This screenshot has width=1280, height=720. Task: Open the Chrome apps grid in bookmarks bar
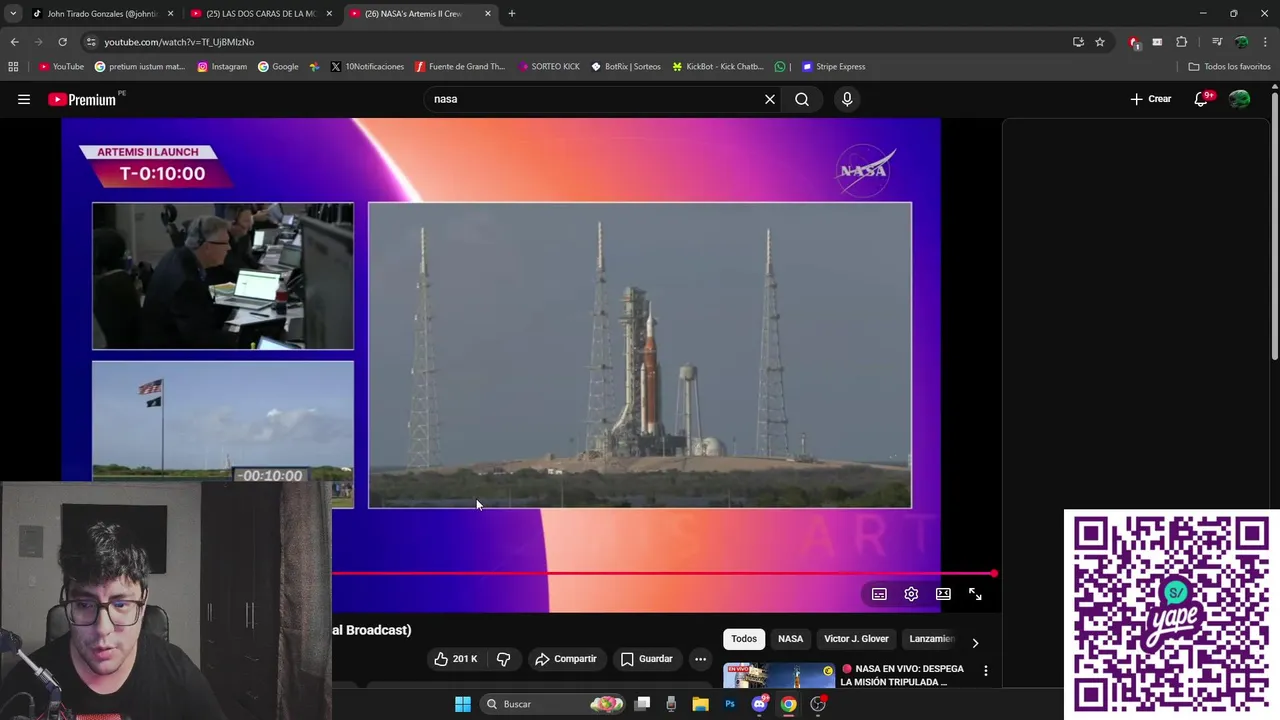click(13, 67)
